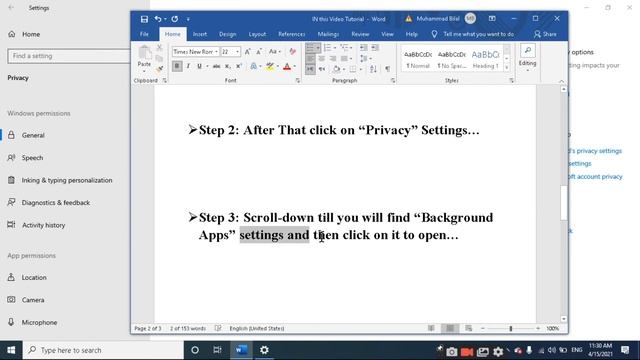This screenshot has height=360, width=640.
Task: Clear all formatting from selection
Action: (x=293, y=51)
